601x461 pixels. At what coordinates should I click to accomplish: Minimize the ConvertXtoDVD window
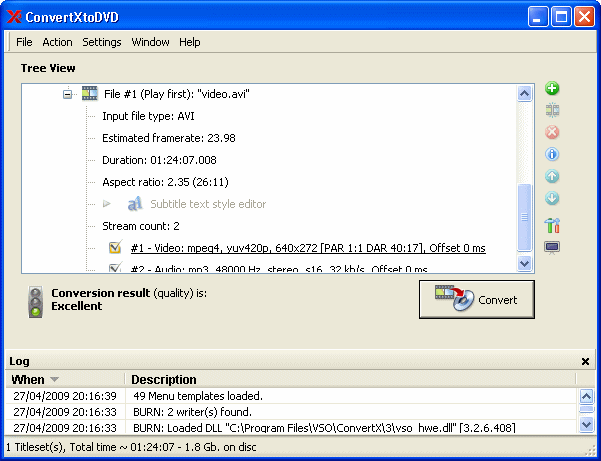(x=538, y=17)
